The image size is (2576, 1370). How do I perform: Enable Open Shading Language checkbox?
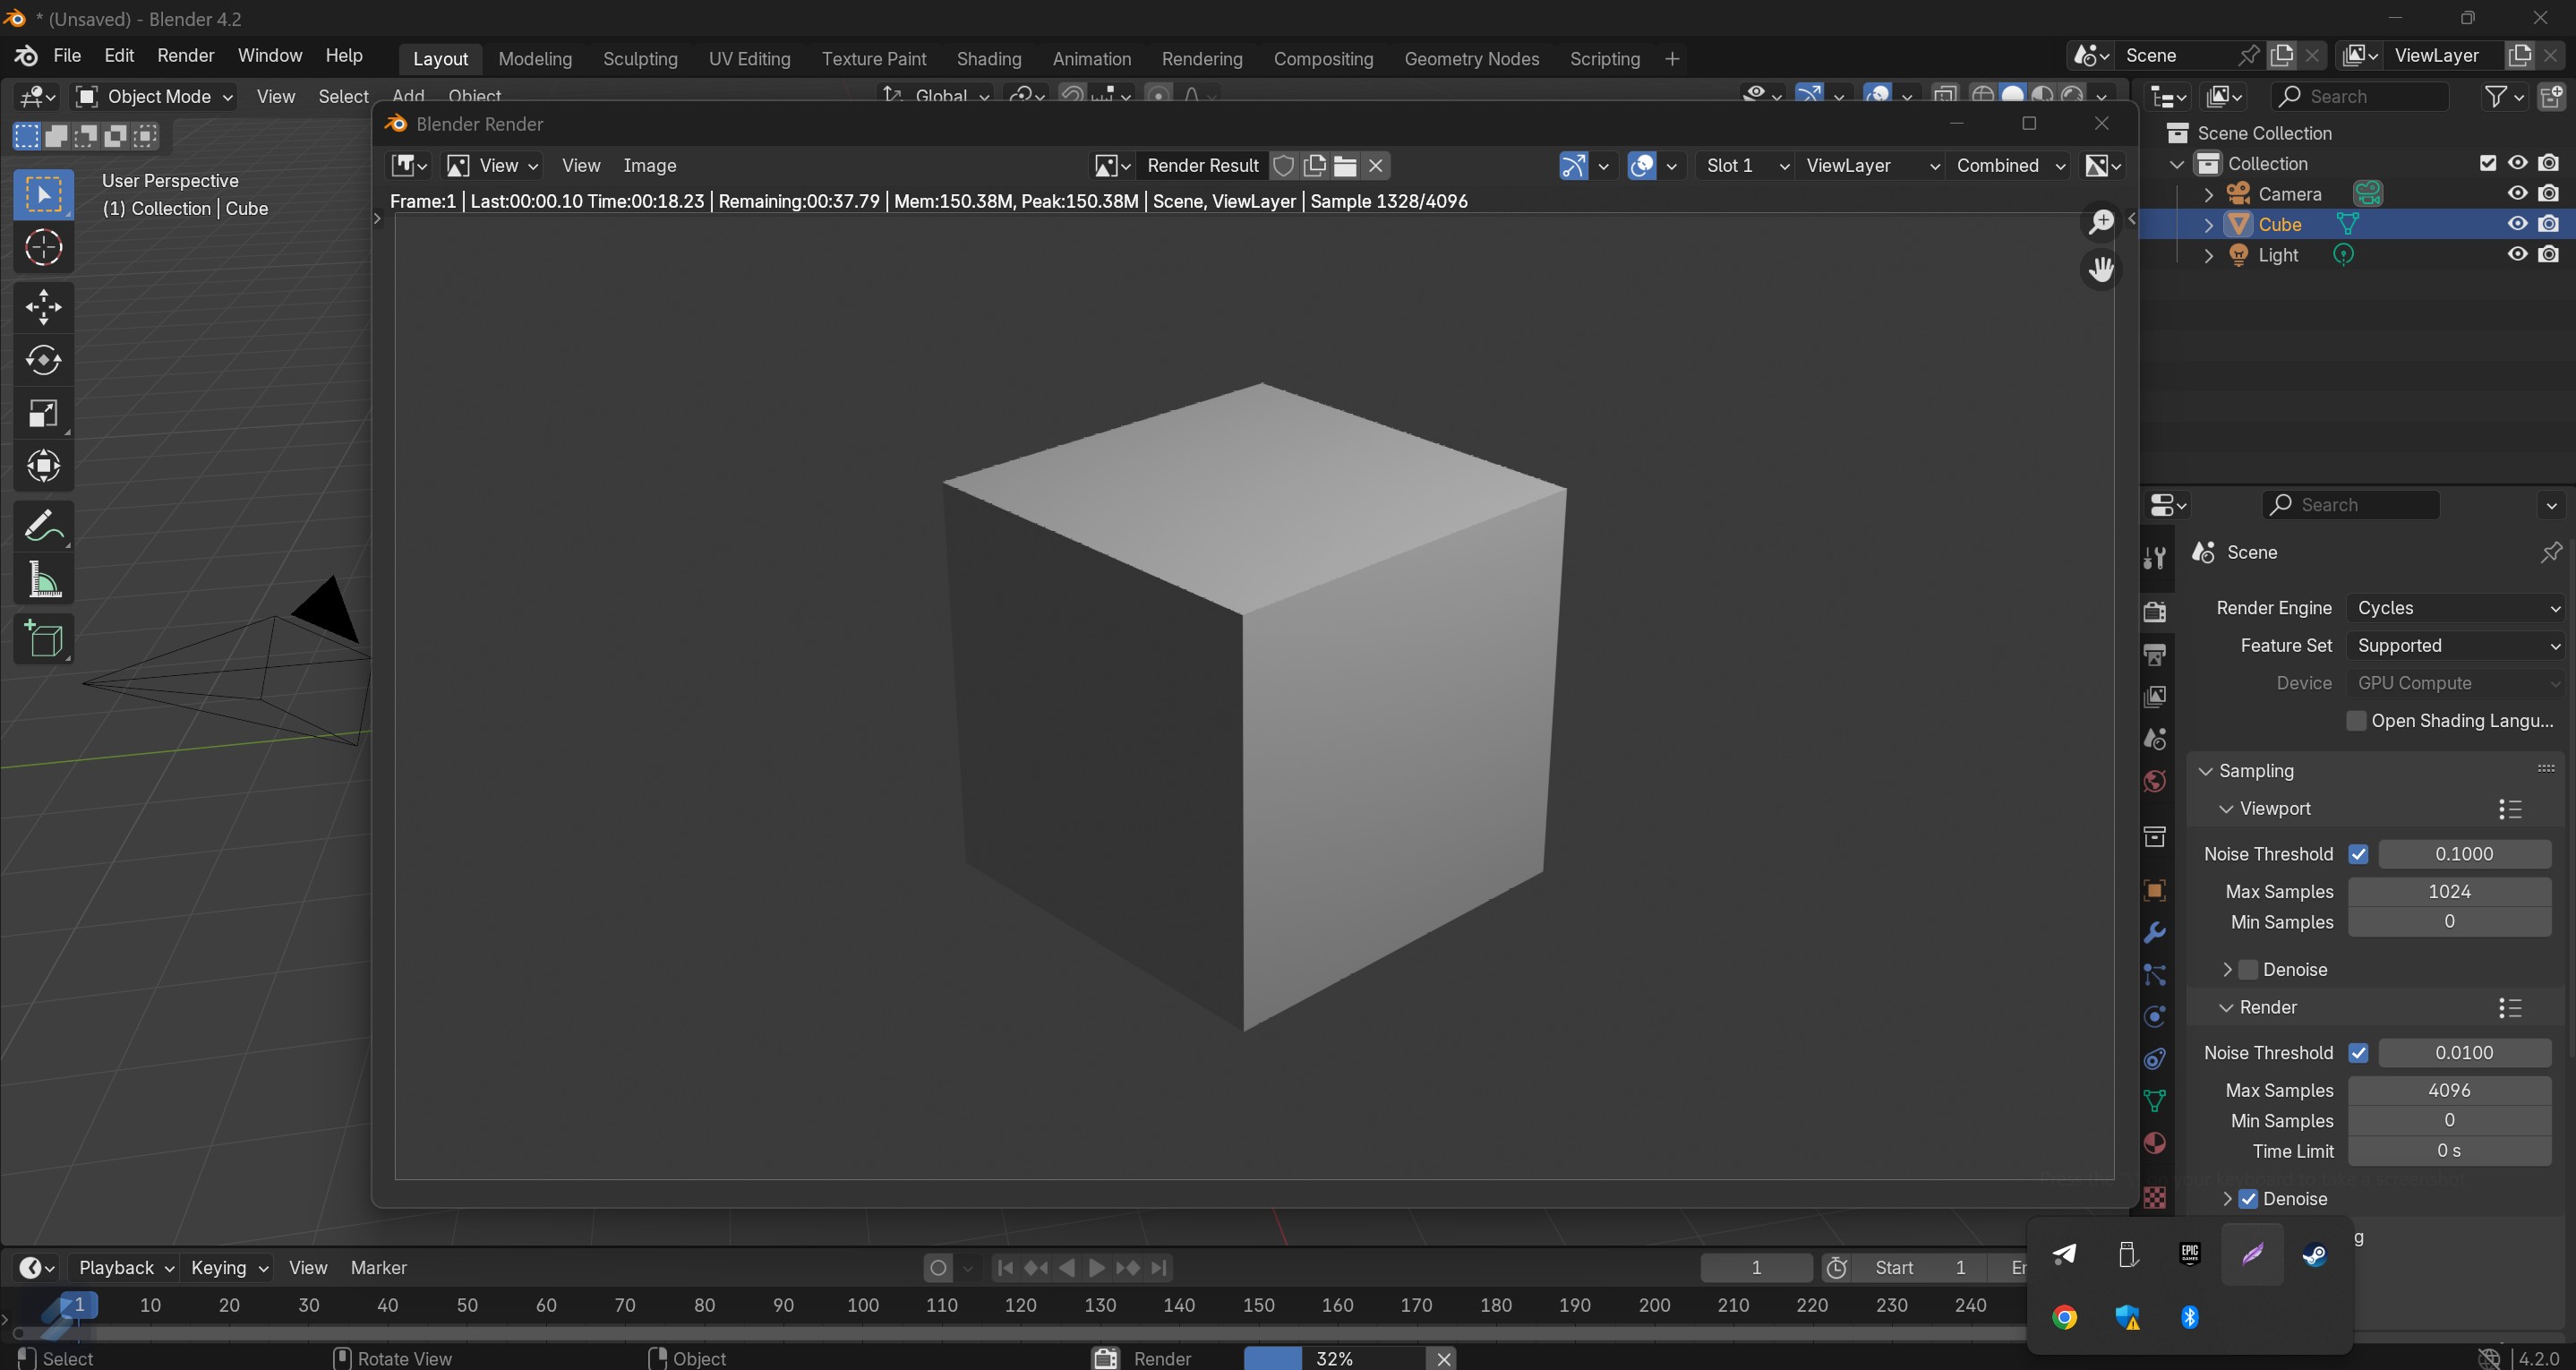pyautogui.click(x=2356, y=721)
